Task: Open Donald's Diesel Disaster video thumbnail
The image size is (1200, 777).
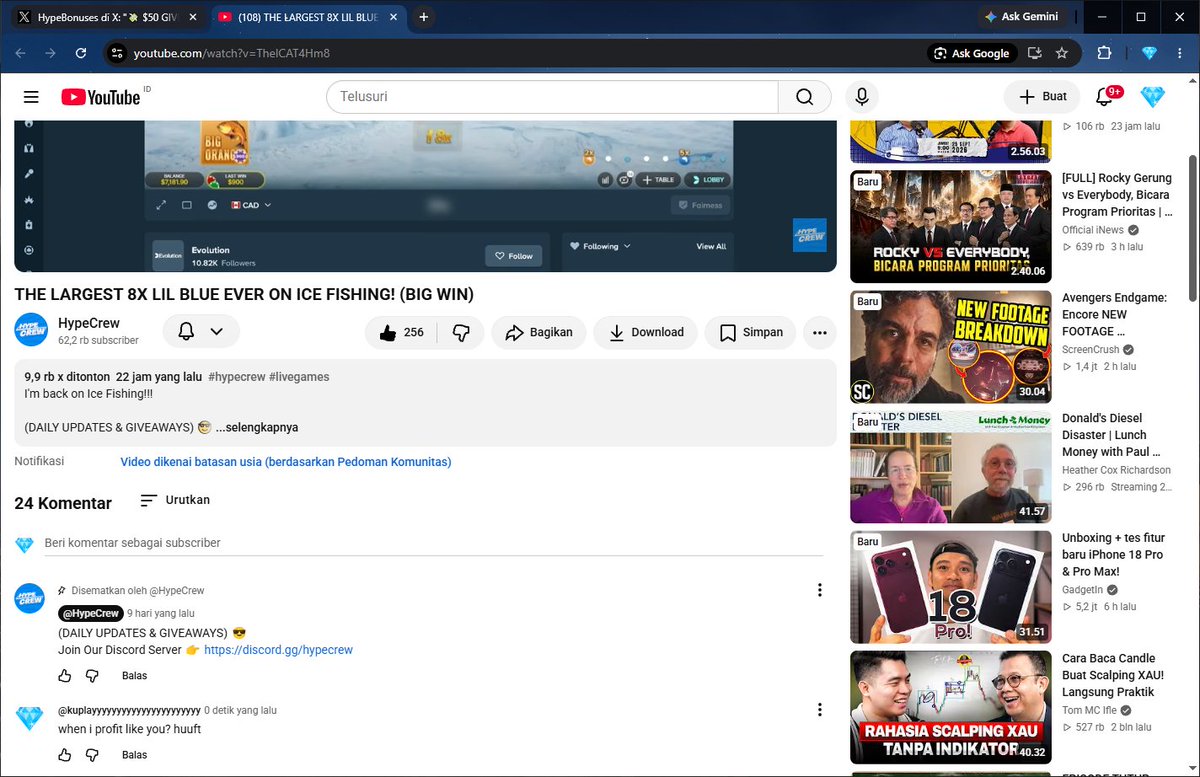Action: click(951, 467)
